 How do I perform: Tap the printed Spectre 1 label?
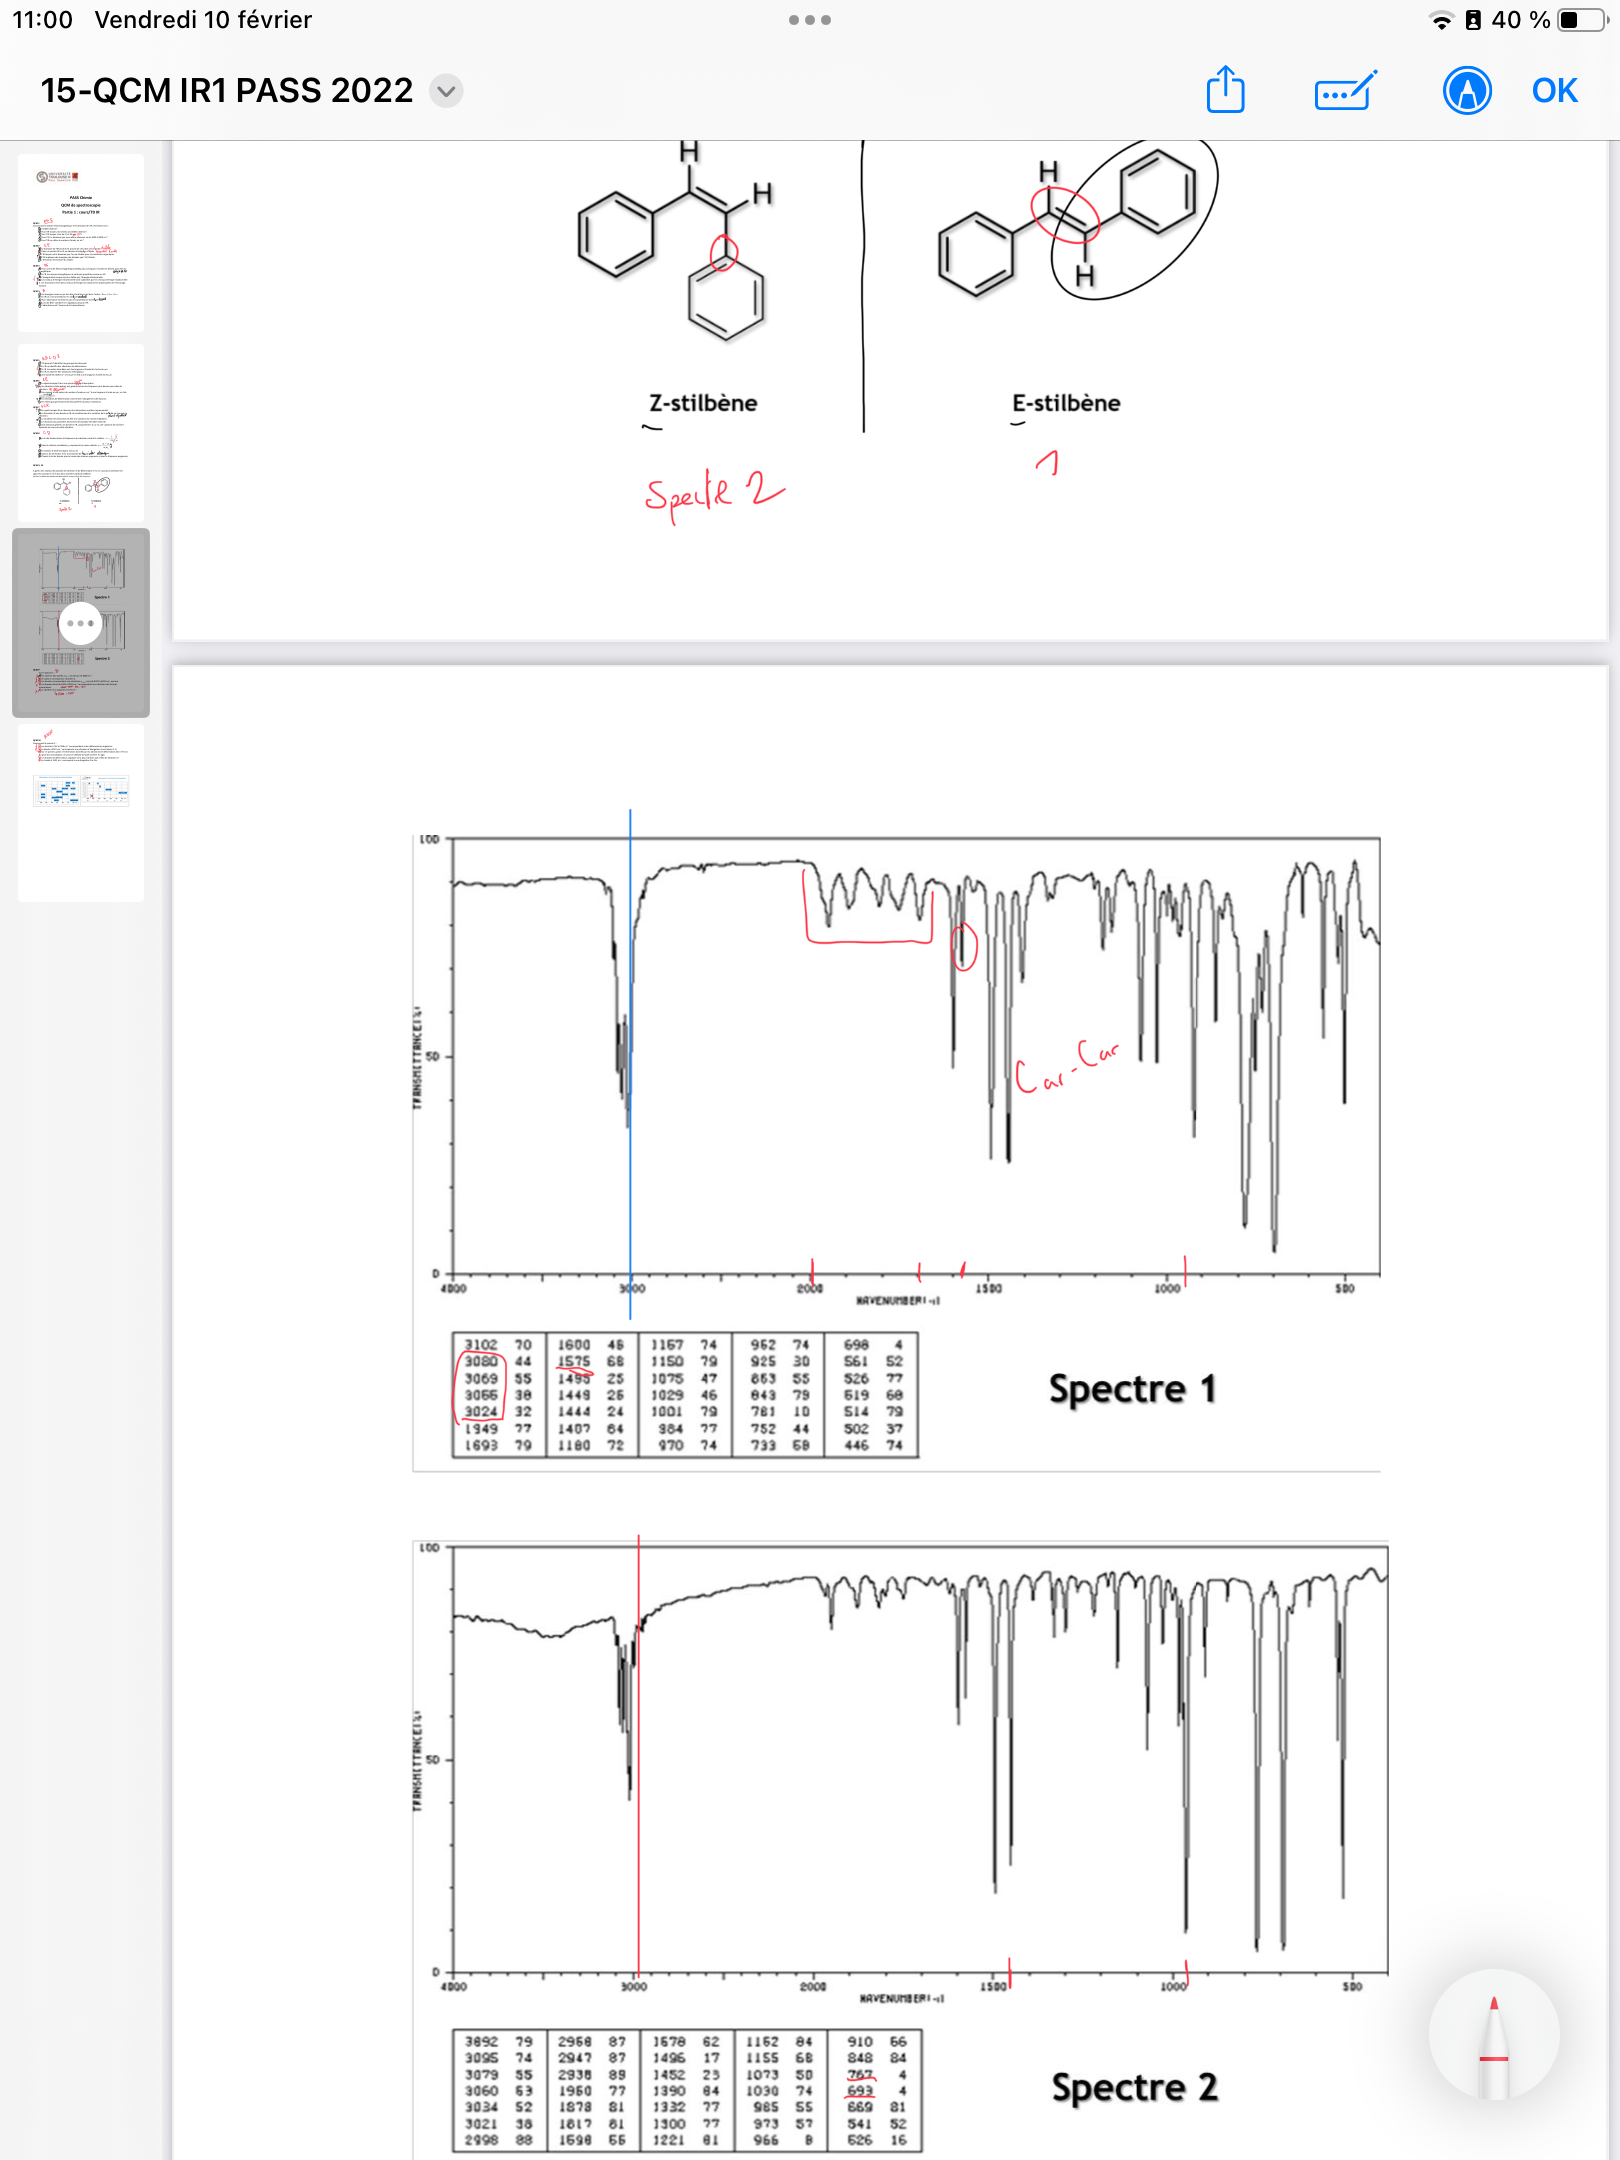coord(1133,1389)
